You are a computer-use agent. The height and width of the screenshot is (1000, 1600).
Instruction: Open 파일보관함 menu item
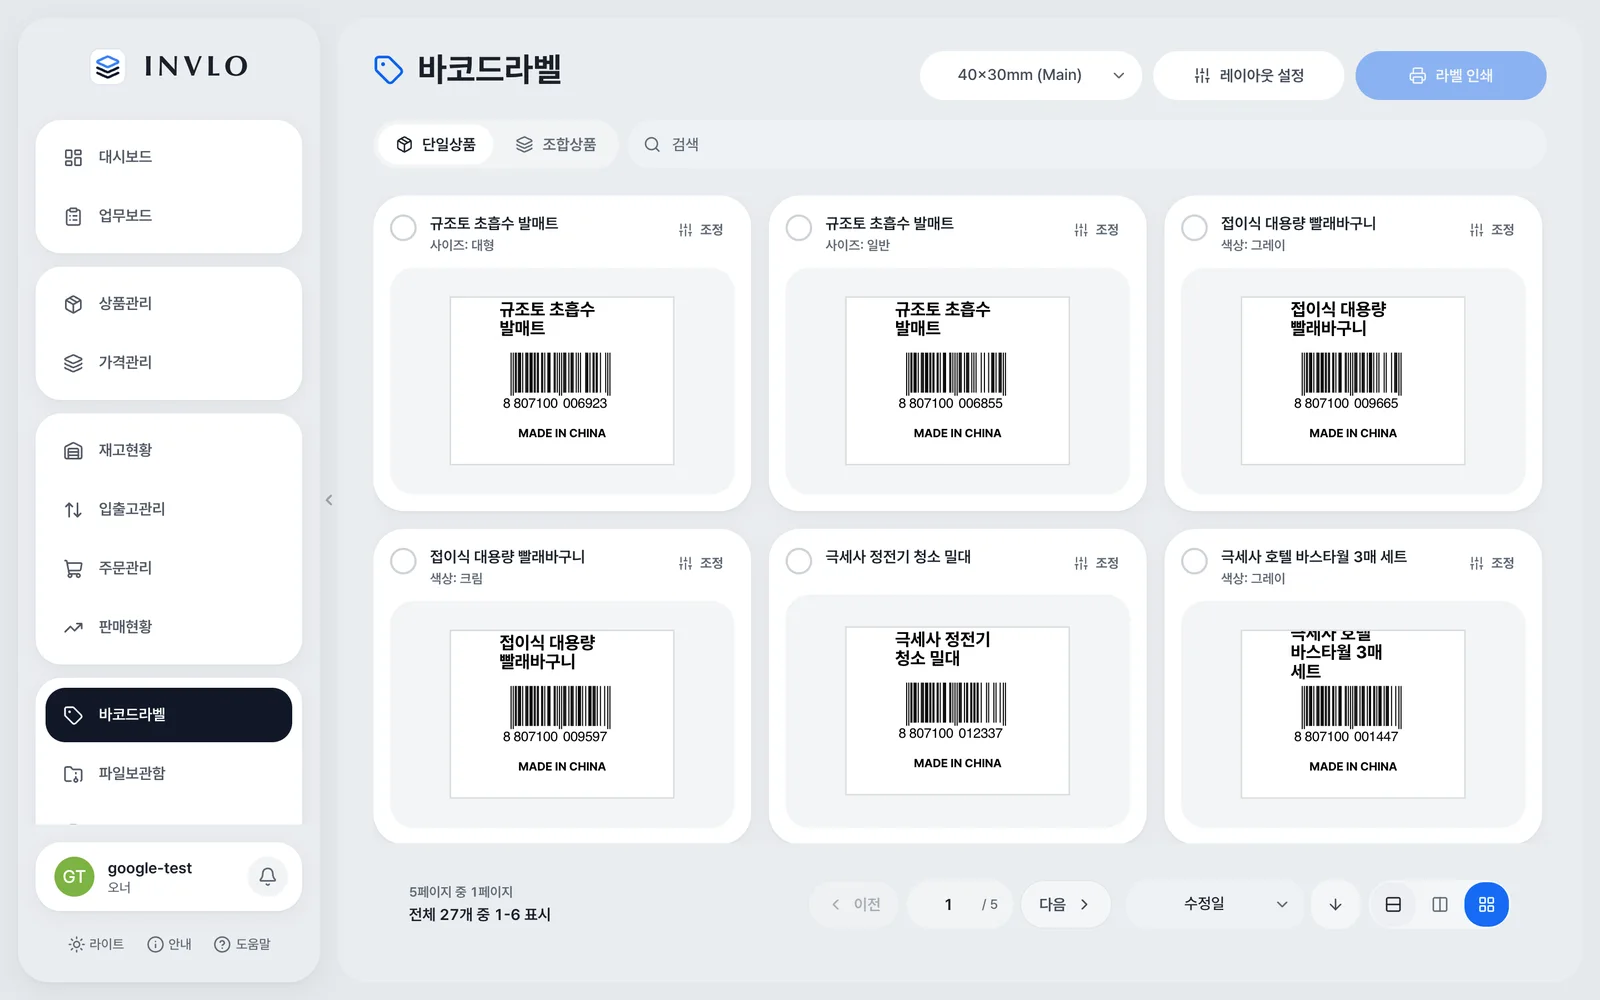[169, 774]
